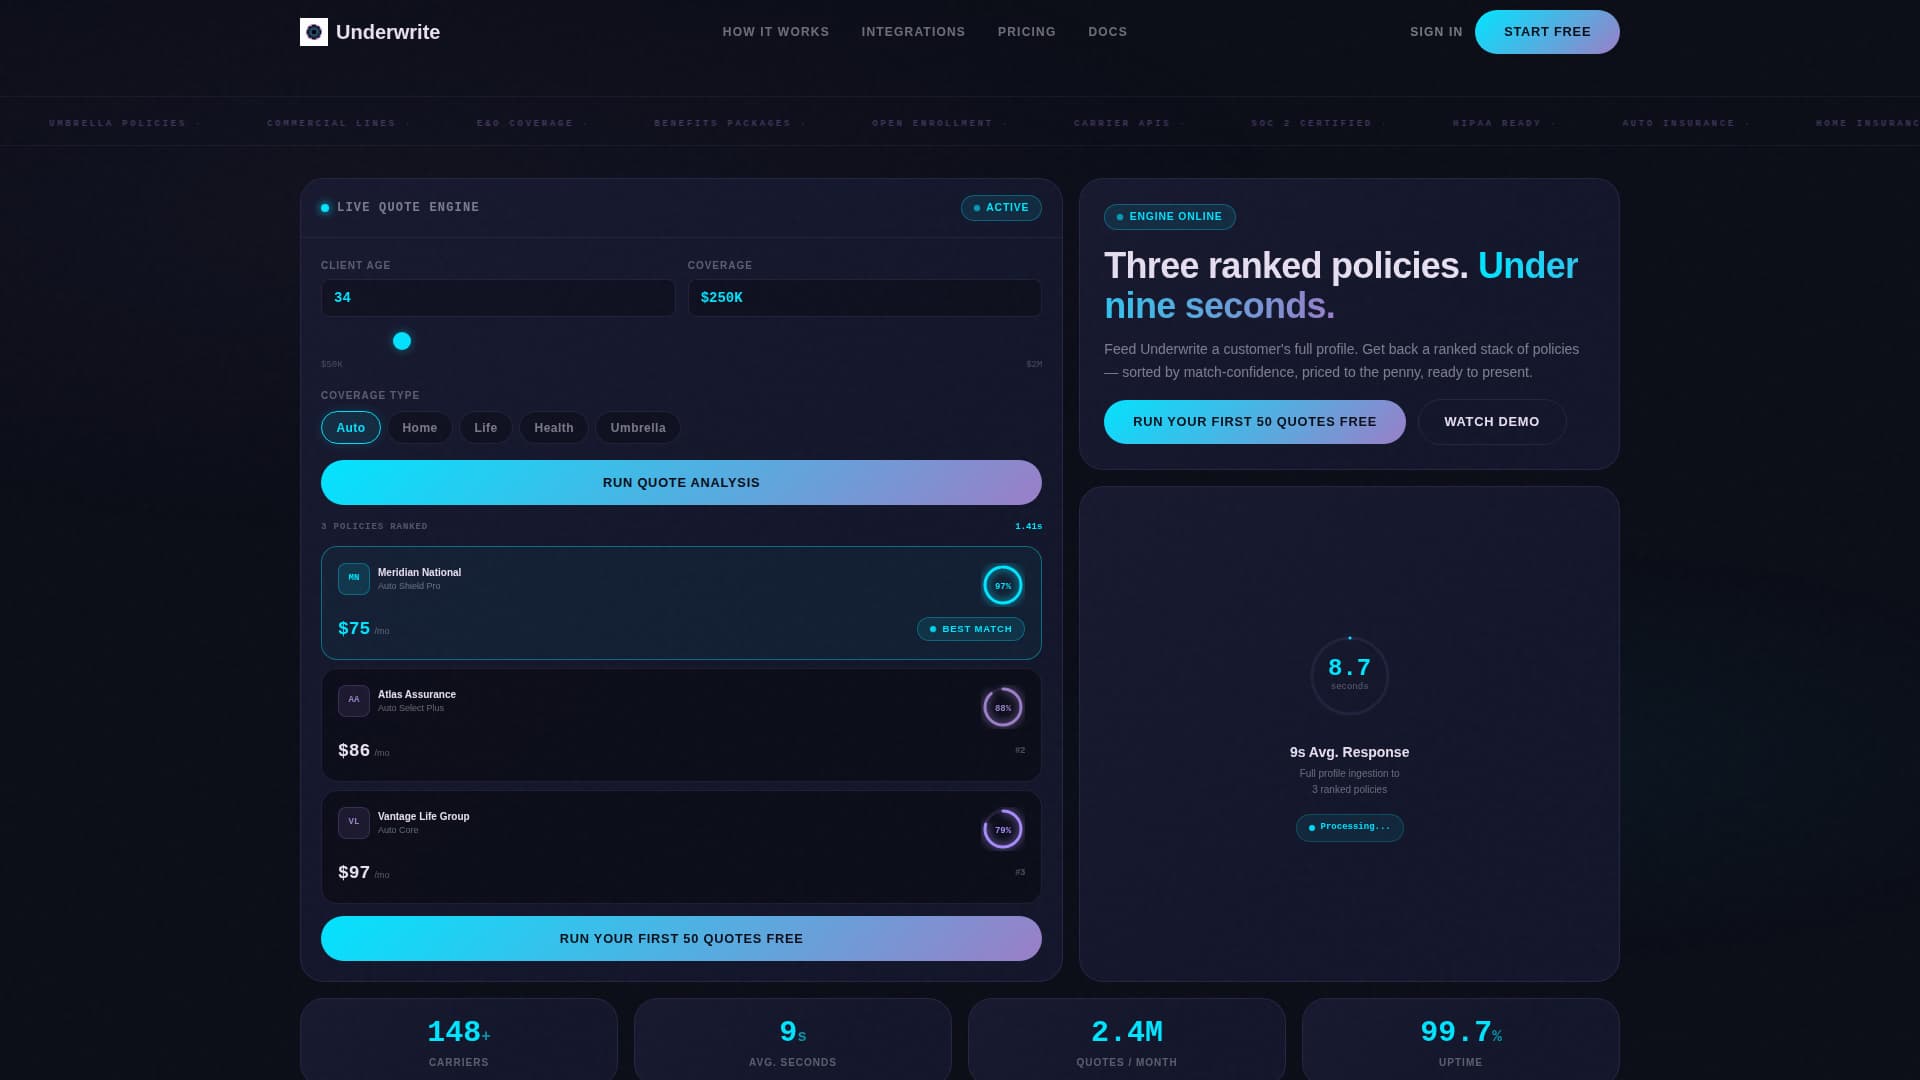1920x1080 pixels.
Task: Click the Watch Demo button
Action: (1492, 422)
